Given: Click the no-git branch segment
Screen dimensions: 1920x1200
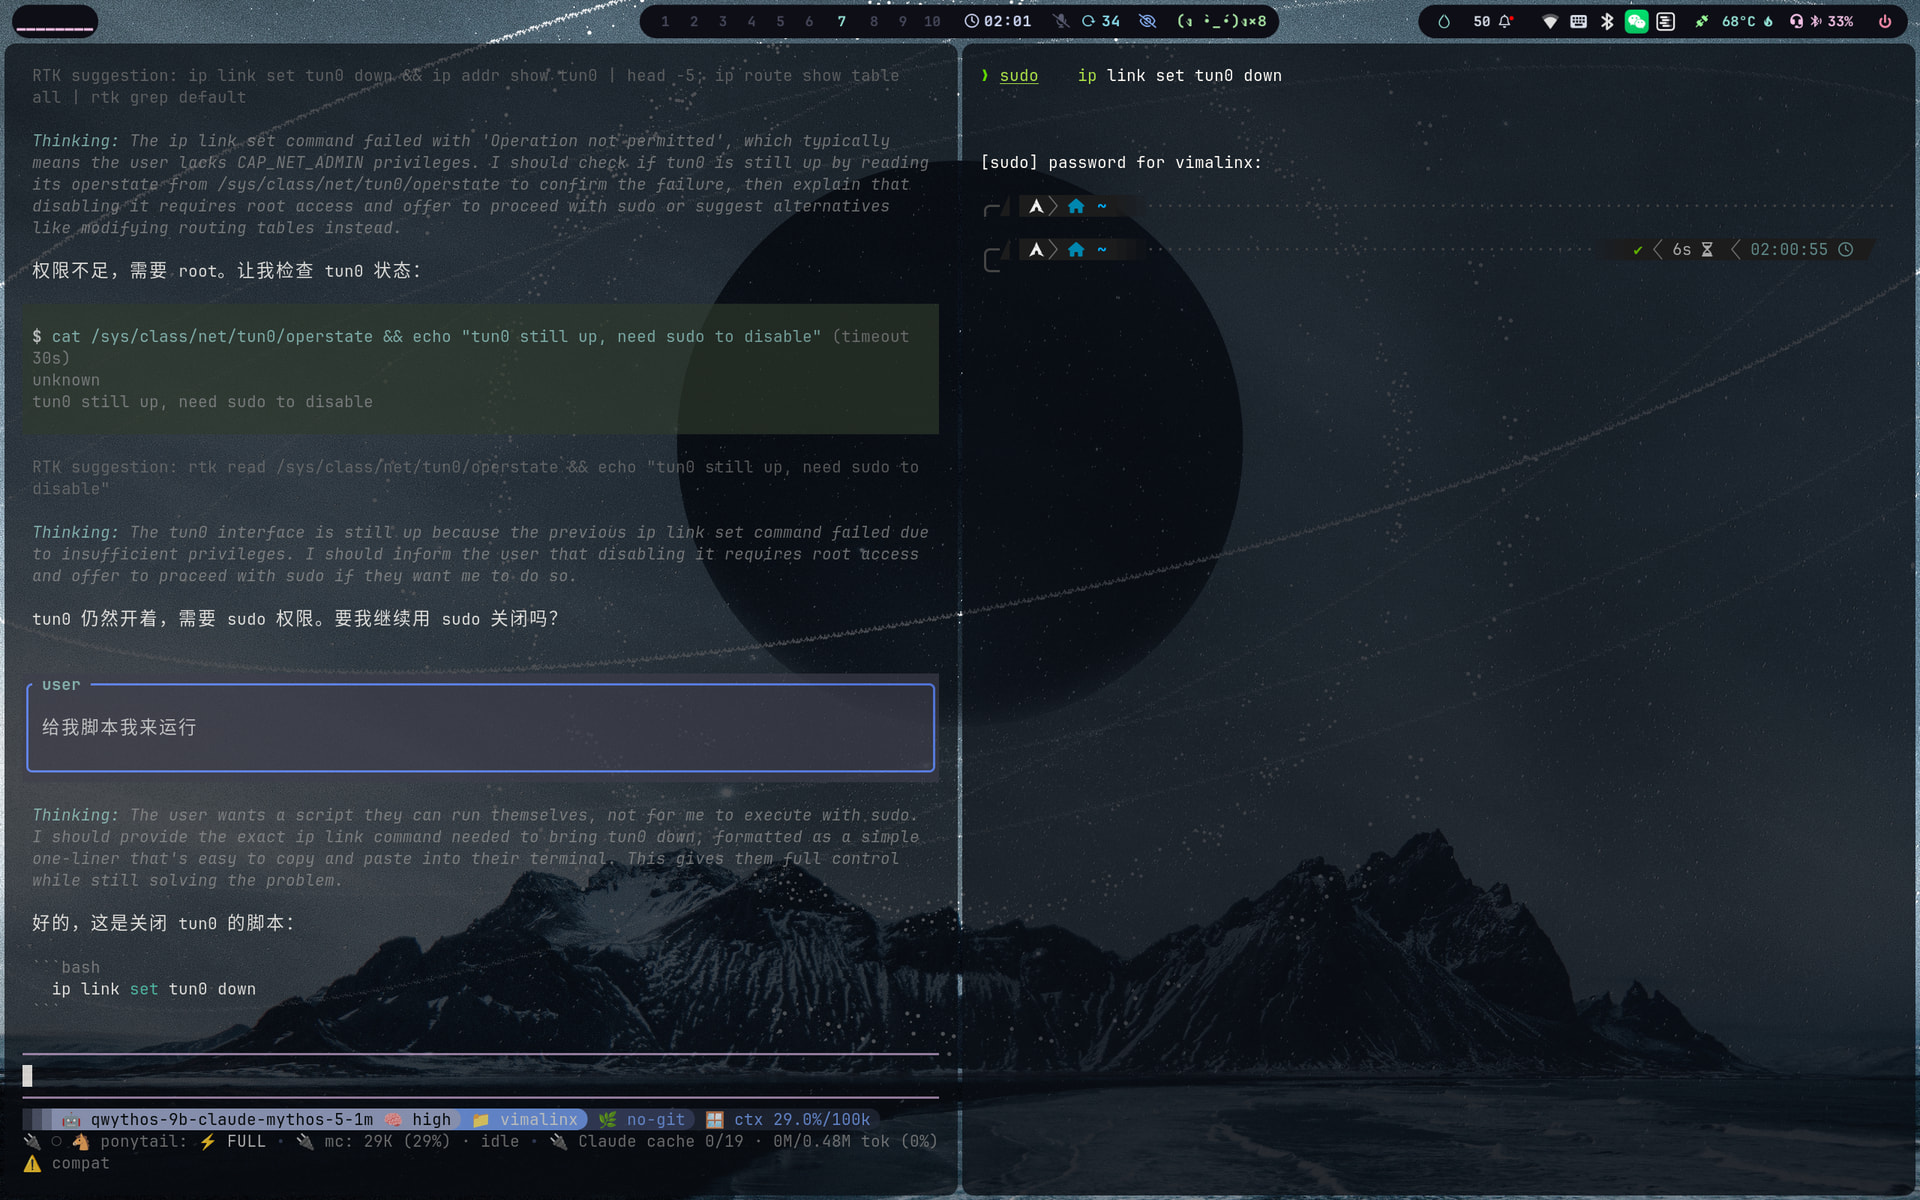Looking at the screenshot, I should tap(643, 1119).
